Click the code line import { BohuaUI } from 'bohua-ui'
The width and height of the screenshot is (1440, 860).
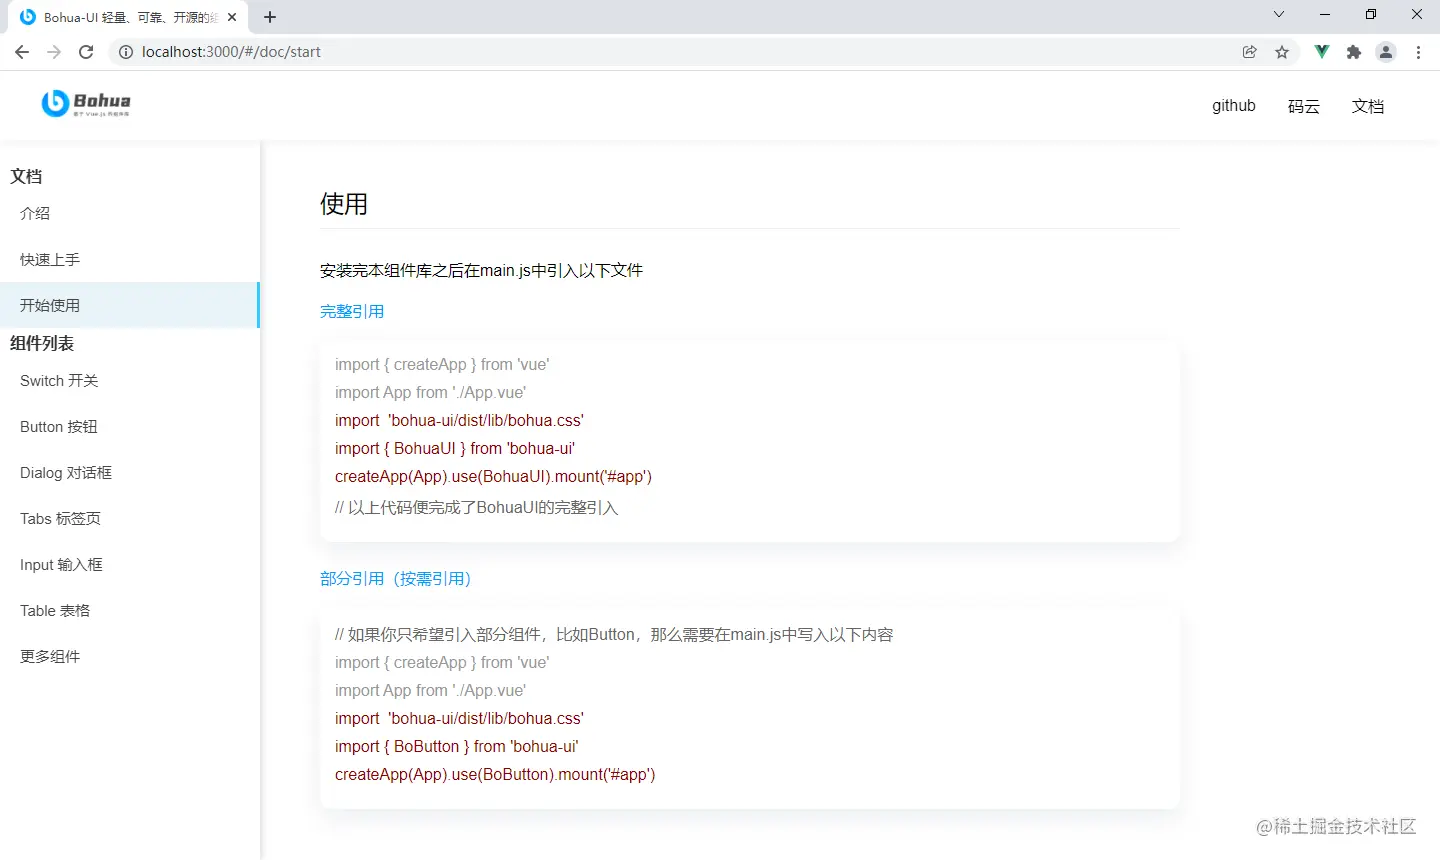tap(455, 448)
